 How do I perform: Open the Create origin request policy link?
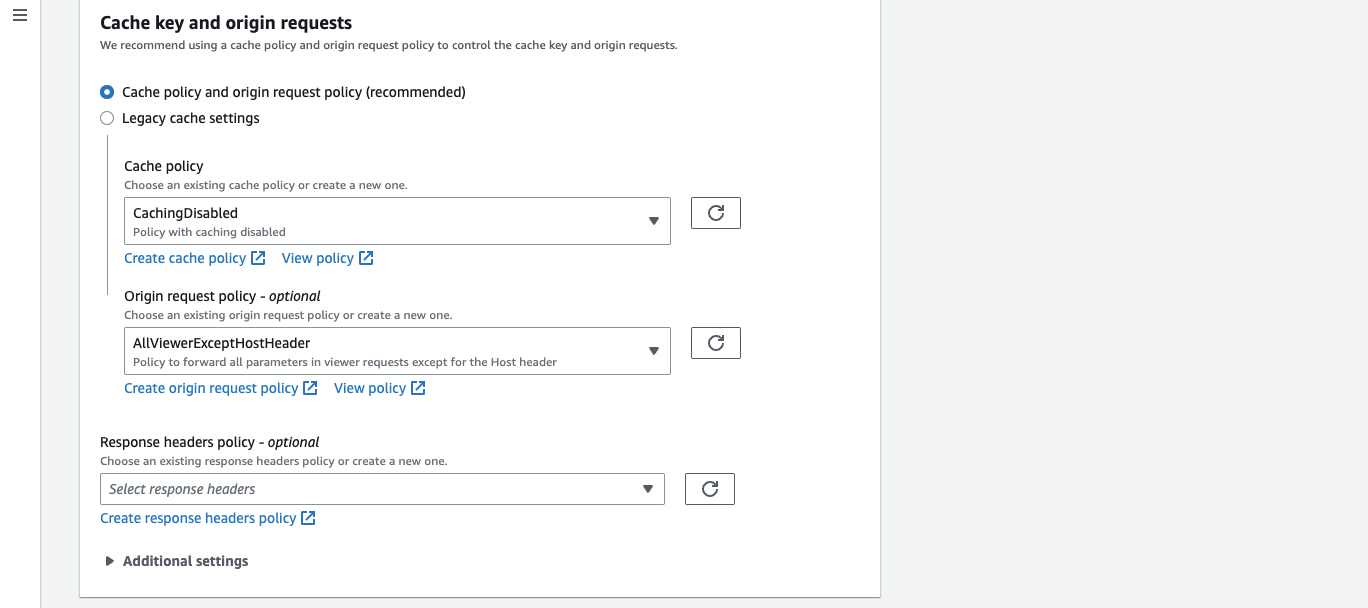212,387
